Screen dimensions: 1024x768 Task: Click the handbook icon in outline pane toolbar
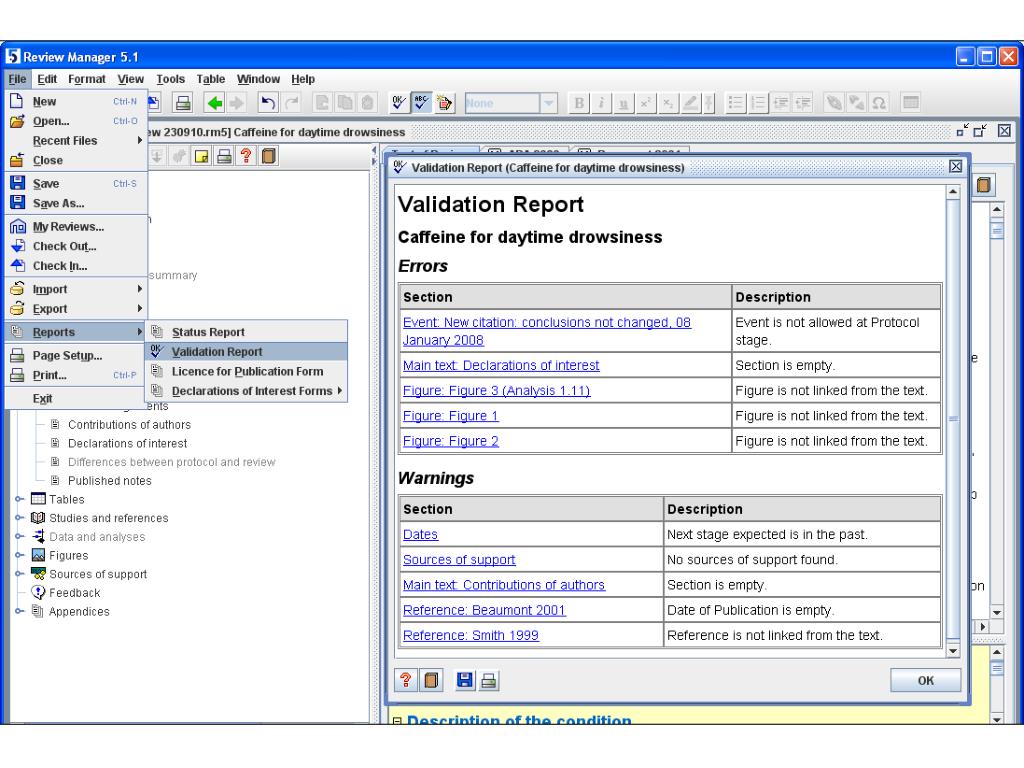point(268,156)
